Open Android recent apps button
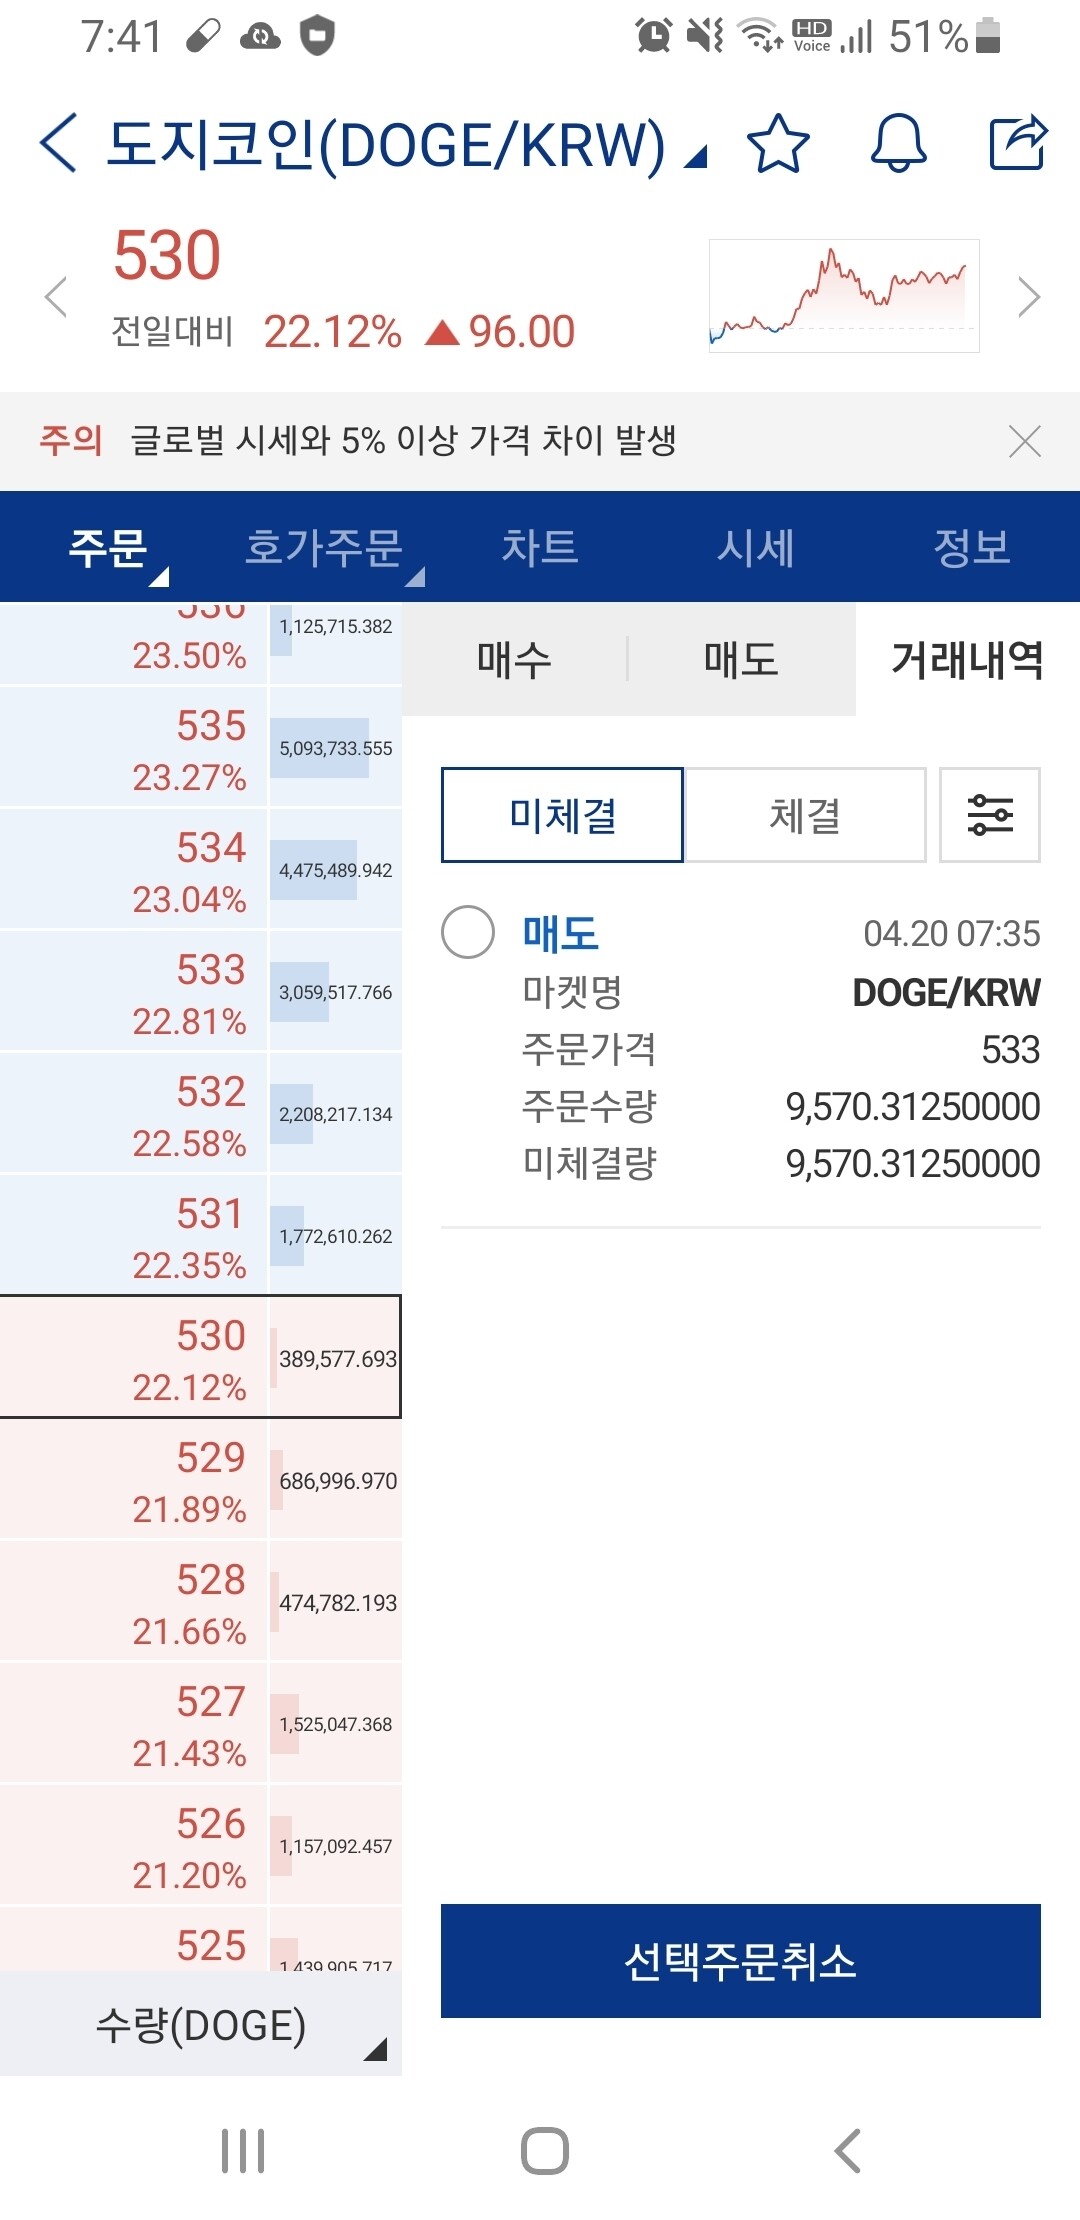Viewport: 1080px width, 2220px height. tap(243, 2150)
